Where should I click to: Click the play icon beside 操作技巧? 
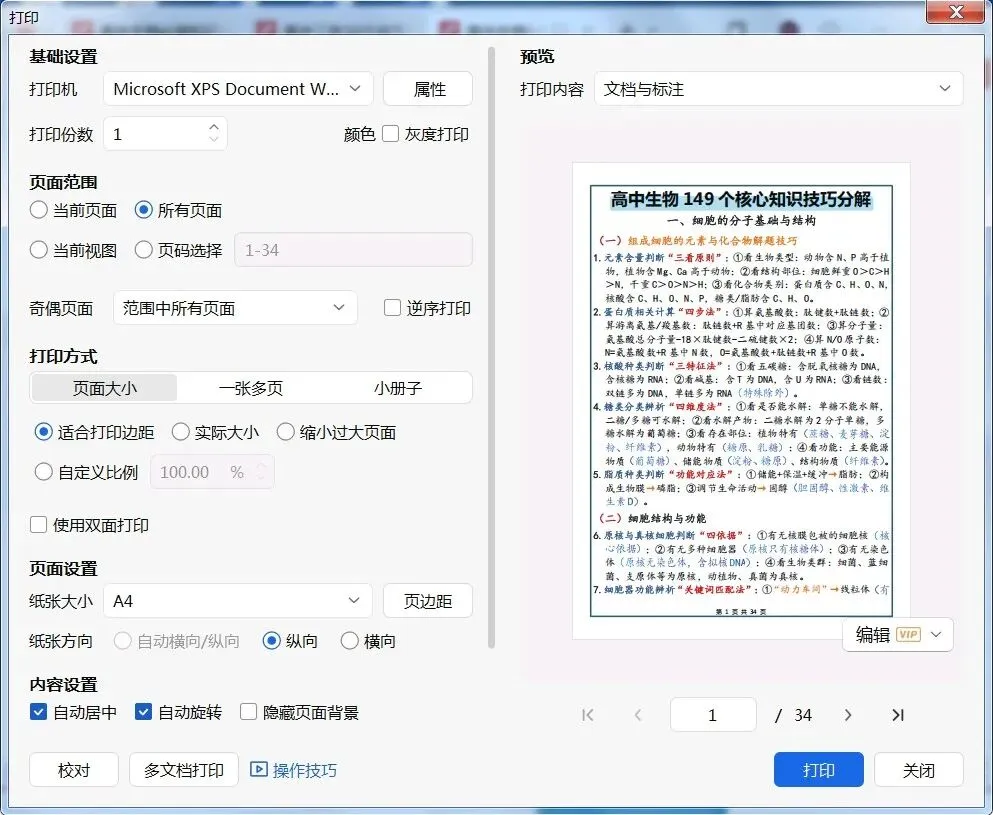258,769
